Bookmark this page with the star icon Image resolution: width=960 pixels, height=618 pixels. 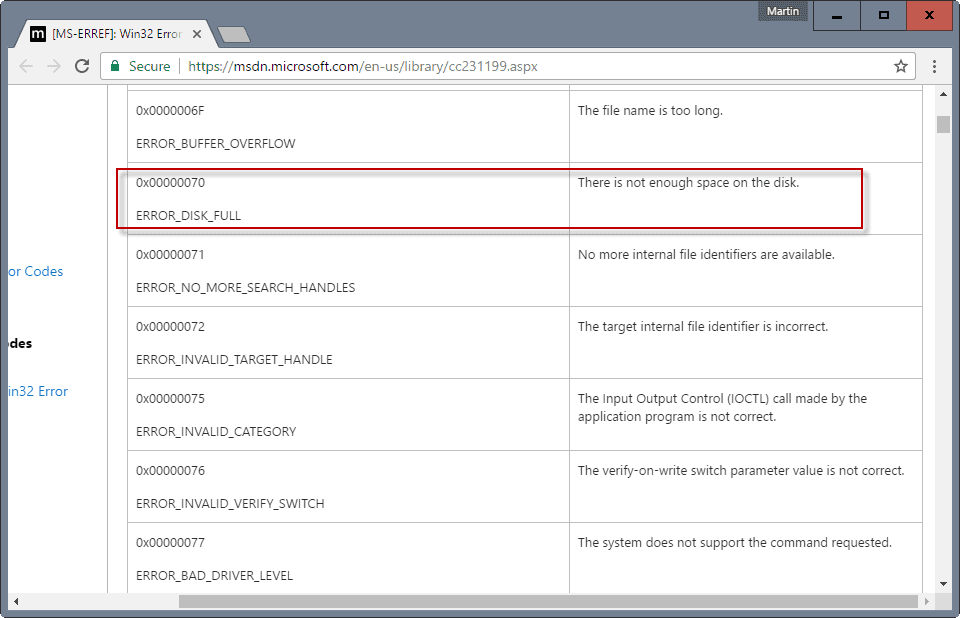(901, 66)
